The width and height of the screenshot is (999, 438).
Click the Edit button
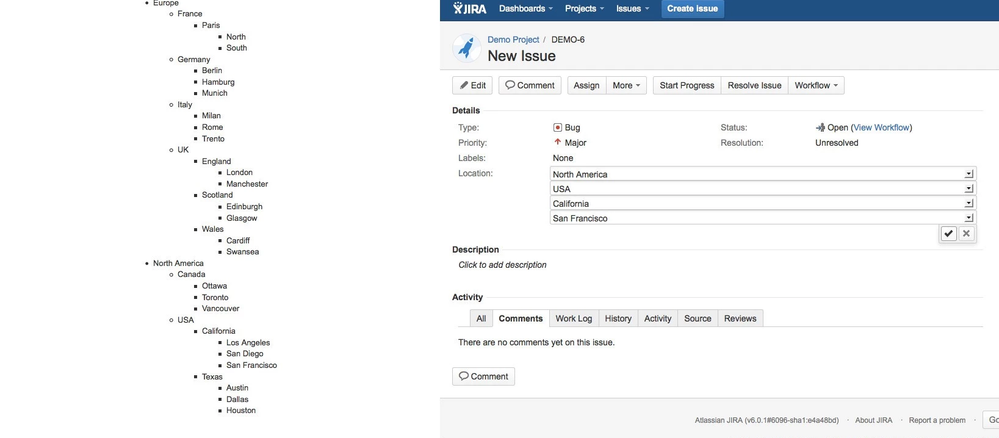pyautogui.click(x=472, y=85)
